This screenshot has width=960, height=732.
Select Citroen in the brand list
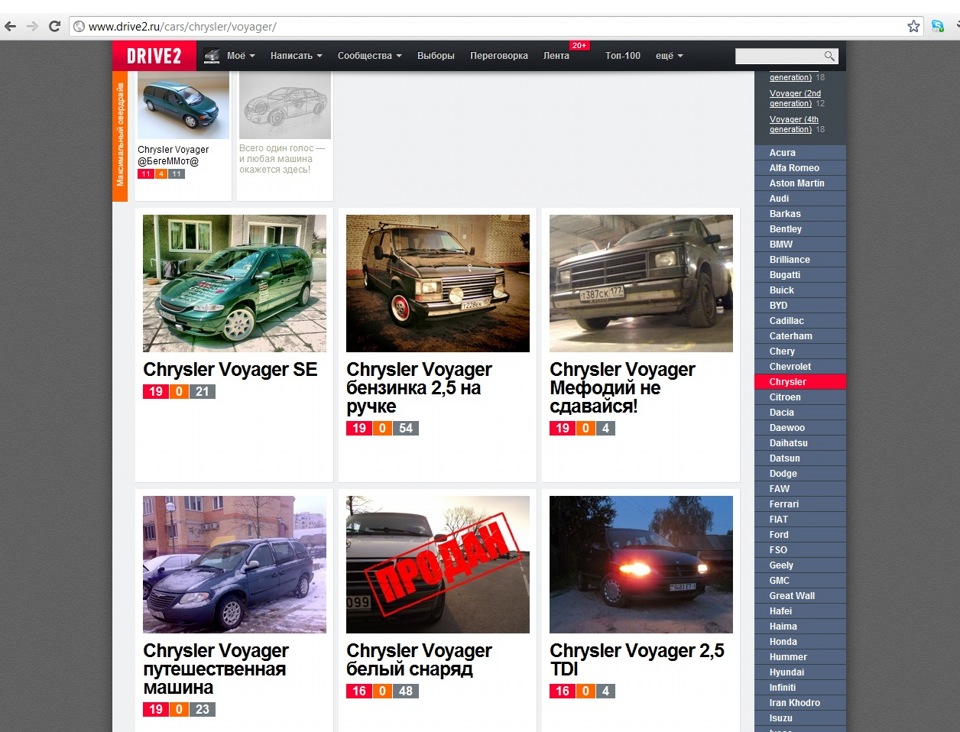800,397
